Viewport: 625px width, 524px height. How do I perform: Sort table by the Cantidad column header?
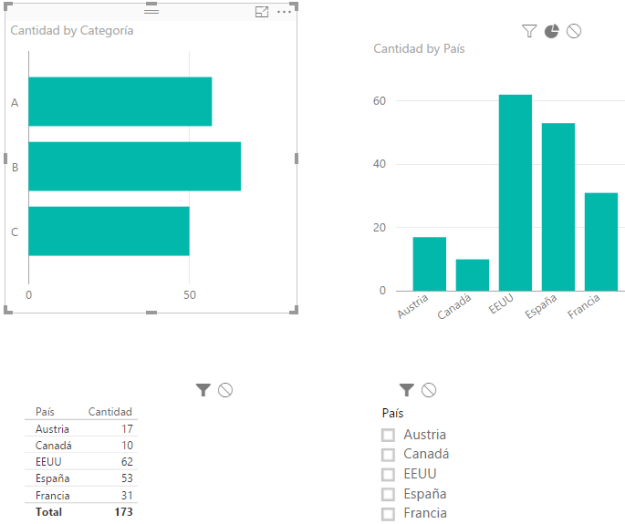(x=110, y=412)
